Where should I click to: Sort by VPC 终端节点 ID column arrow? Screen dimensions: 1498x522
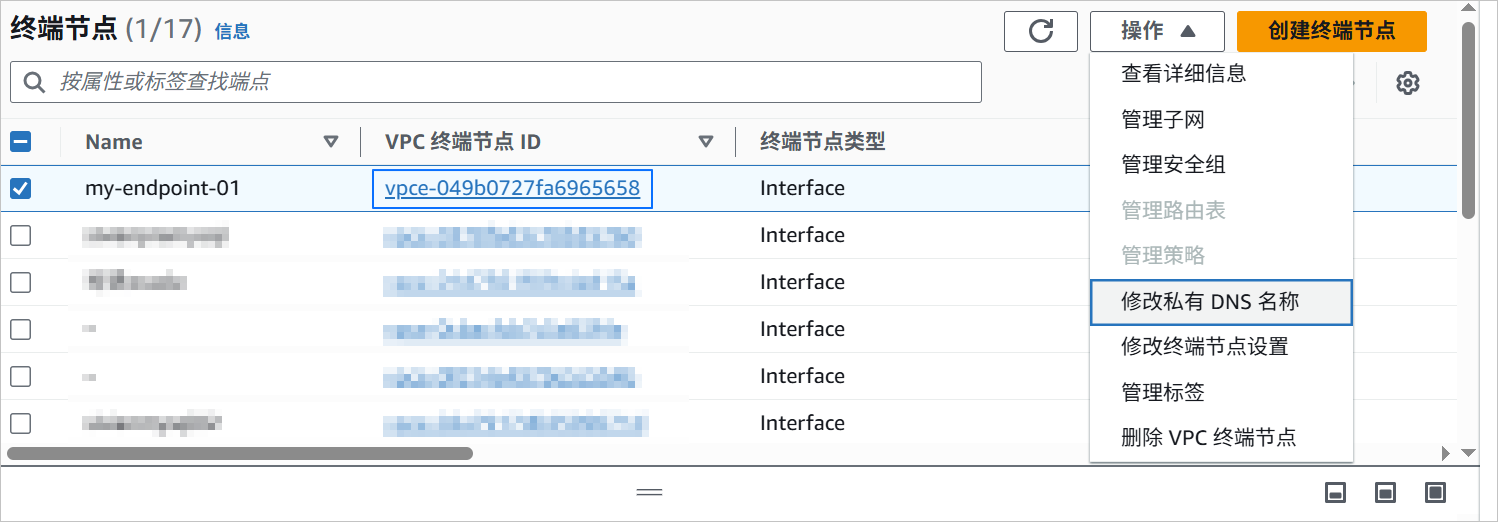click(706, 142)
